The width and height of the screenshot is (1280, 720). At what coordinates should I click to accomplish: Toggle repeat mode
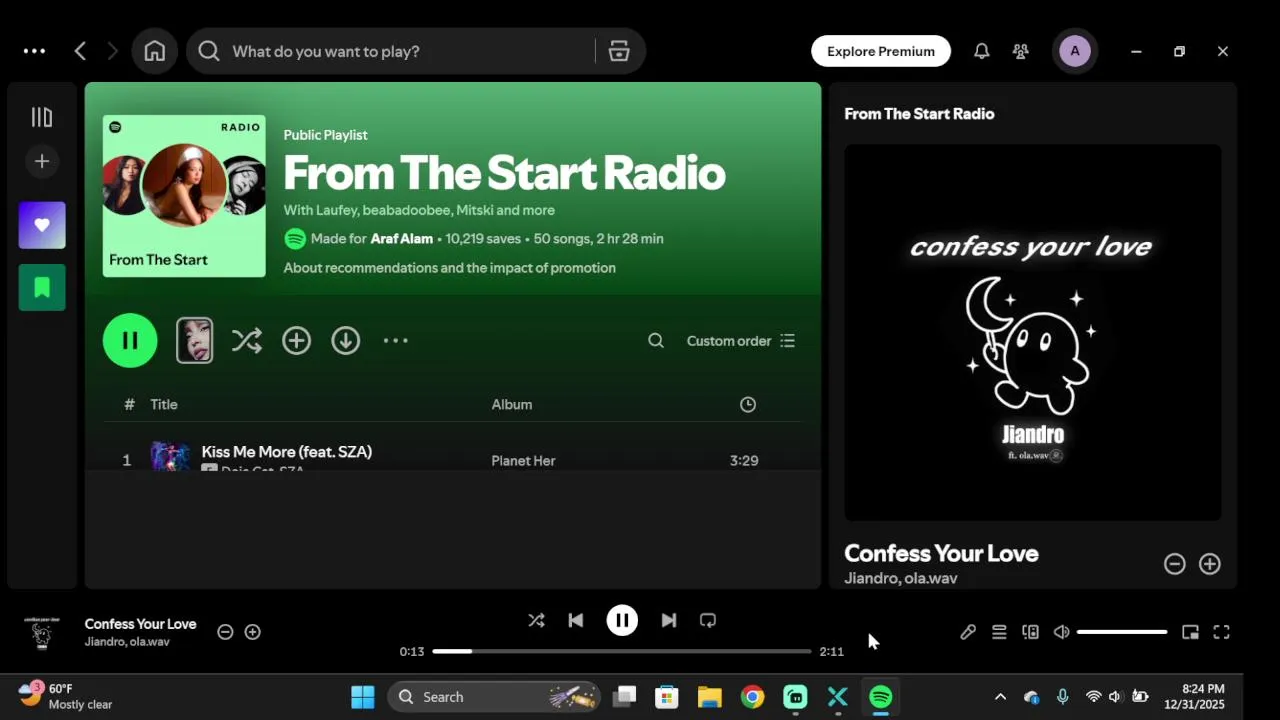(x=708, y=620)
